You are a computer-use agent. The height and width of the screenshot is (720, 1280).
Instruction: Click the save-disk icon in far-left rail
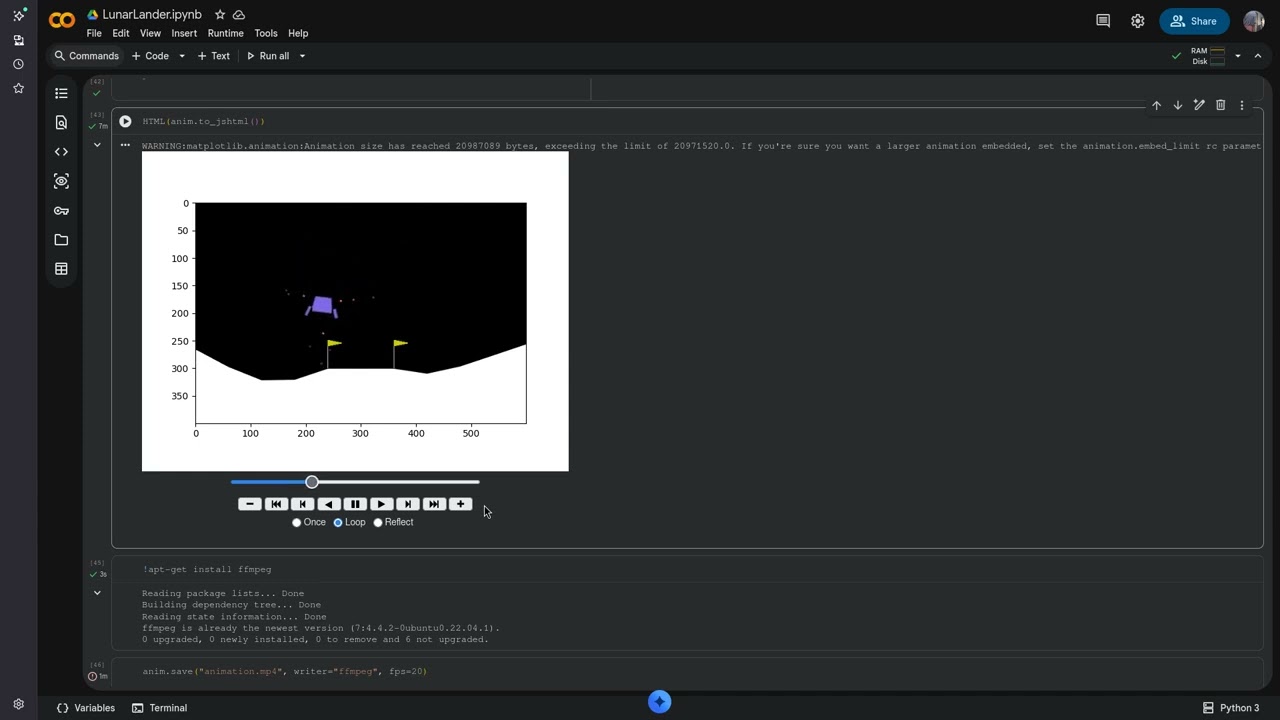[x=18, y=40]
